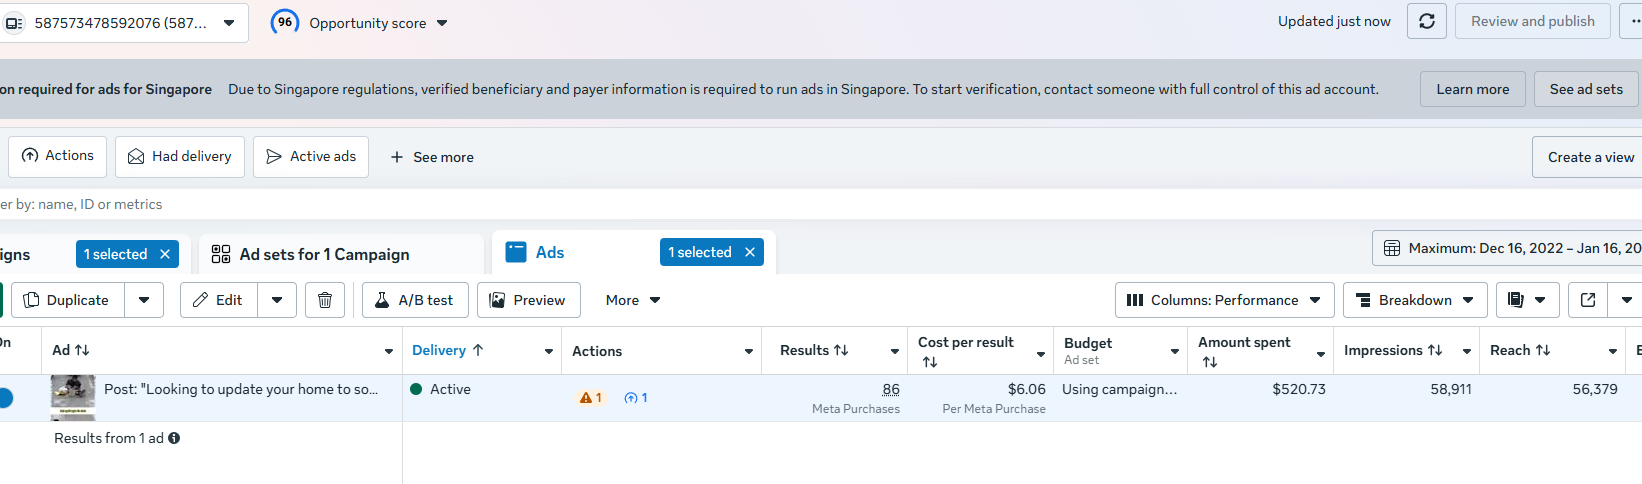Click the 96 opportunity score circle
The image size is (1642, 484).
tap(285, 22)
